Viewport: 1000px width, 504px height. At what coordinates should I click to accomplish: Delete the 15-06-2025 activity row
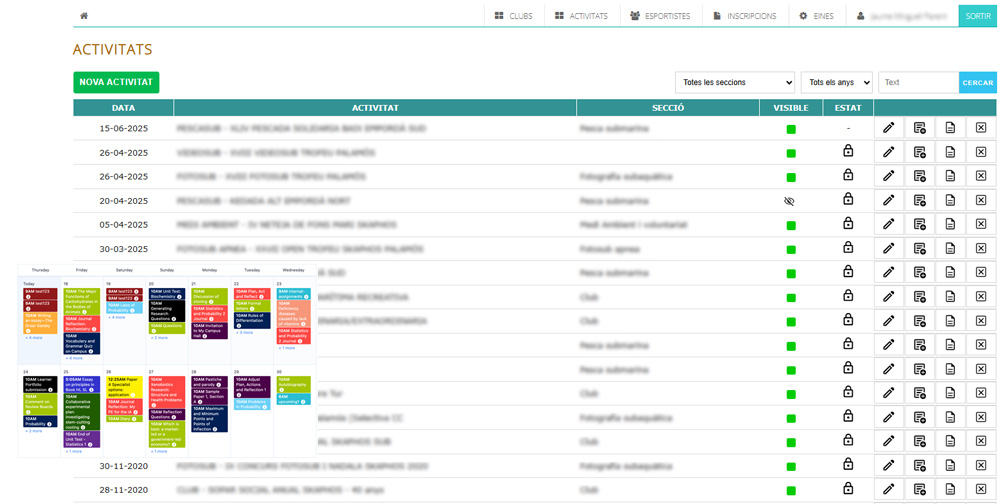pyautogui.click(x=981, y=128)
